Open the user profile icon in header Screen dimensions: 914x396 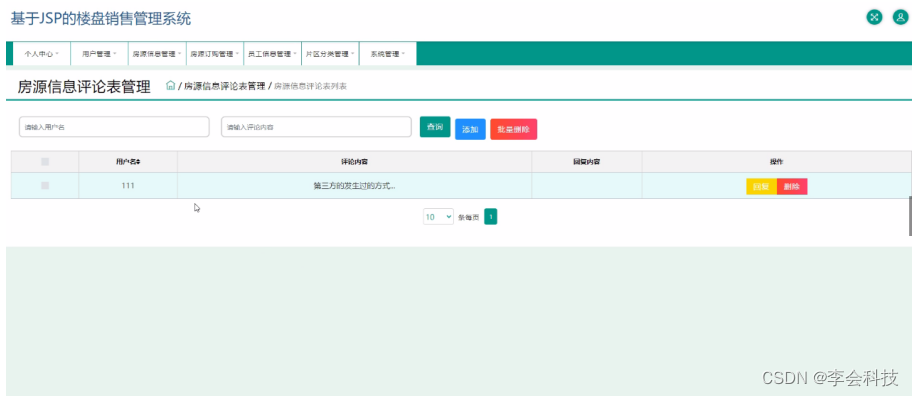point(901,17)
